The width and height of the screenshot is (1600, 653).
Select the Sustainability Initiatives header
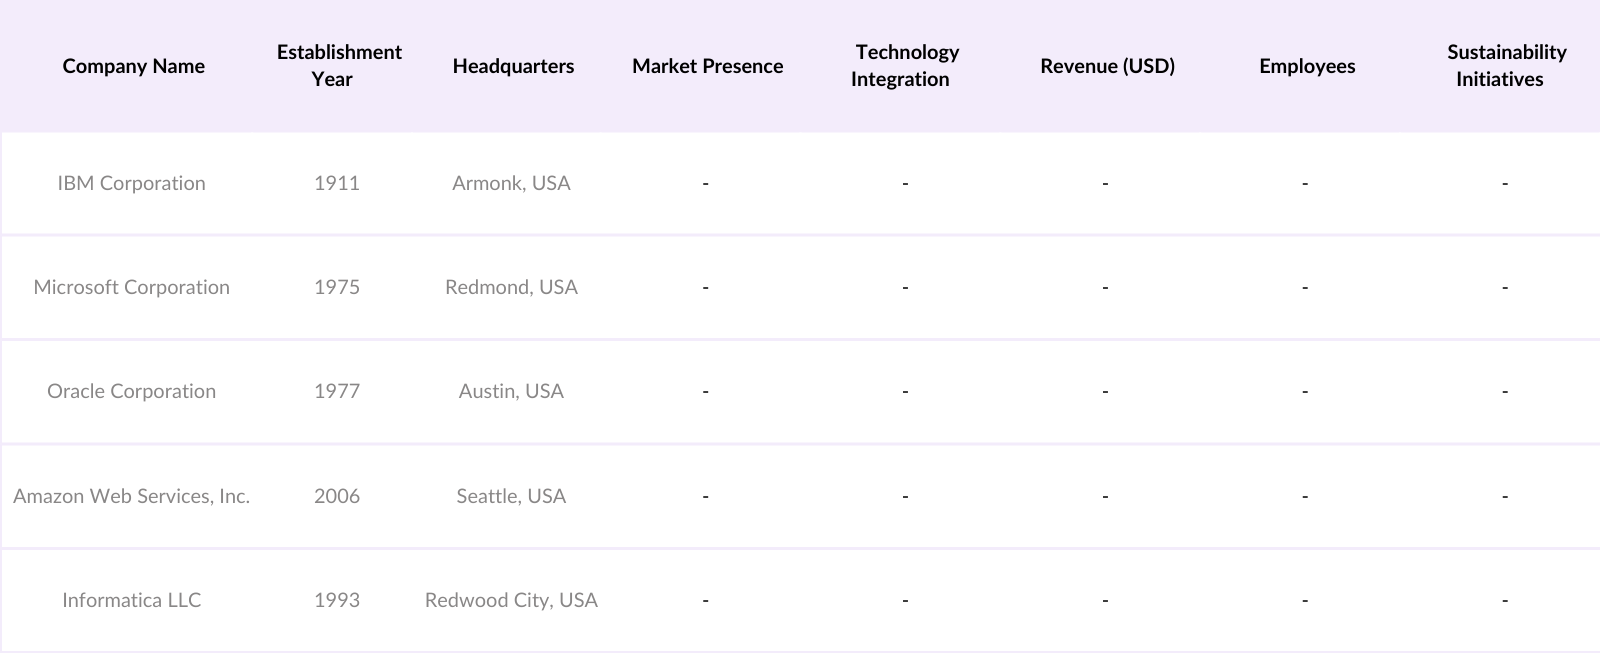click(x=1505, y=66)
